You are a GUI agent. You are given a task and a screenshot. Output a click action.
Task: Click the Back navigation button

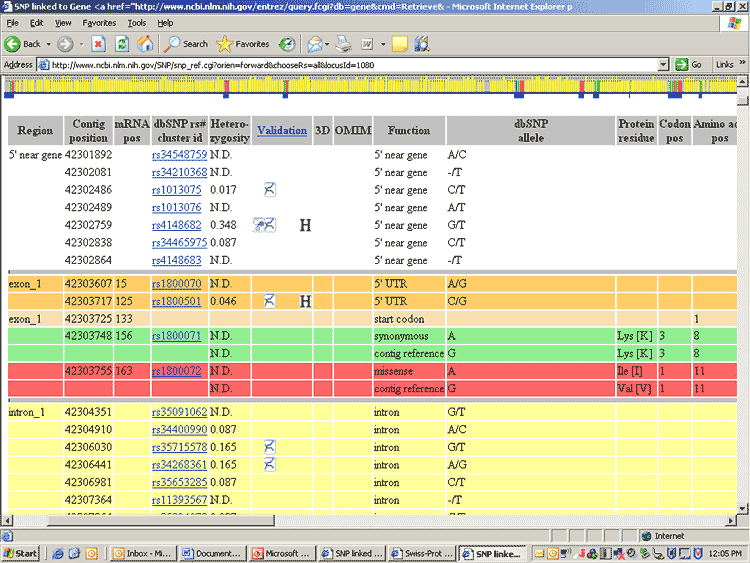click(22, 44)
